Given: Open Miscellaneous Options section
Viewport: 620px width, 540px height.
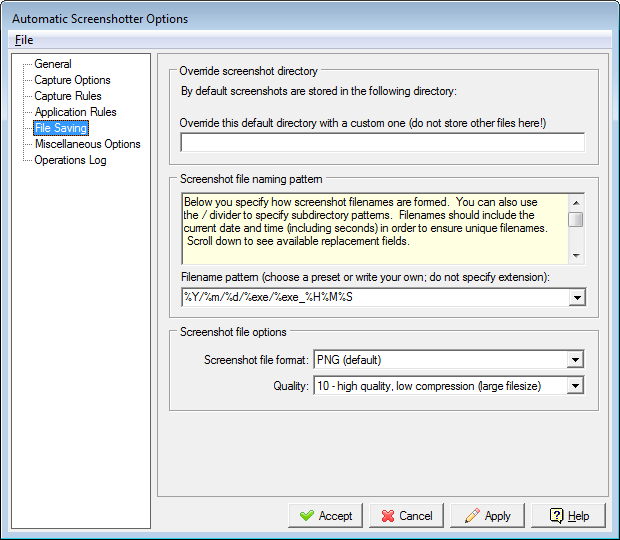Looking at the screenshot, I should click(87, 144).
